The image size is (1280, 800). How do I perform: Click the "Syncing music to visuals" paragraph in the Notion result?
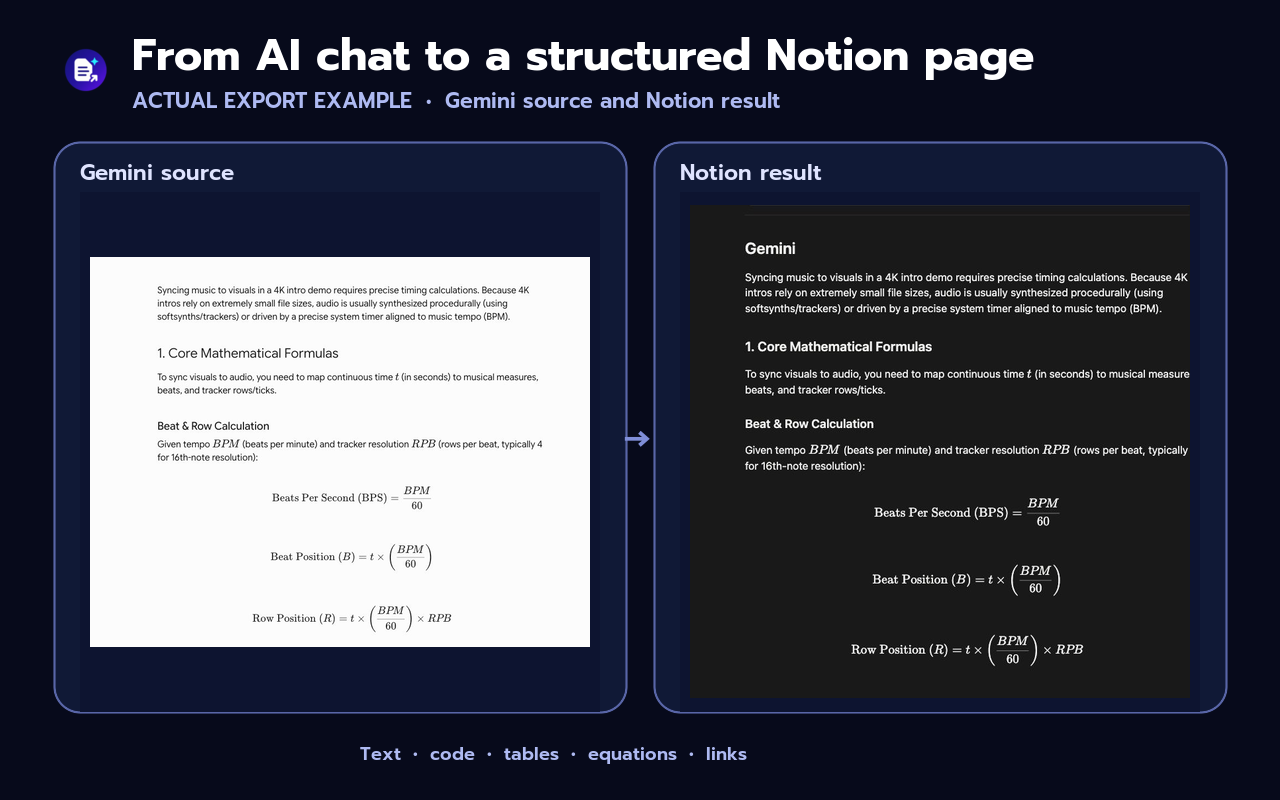pos(966,293)
